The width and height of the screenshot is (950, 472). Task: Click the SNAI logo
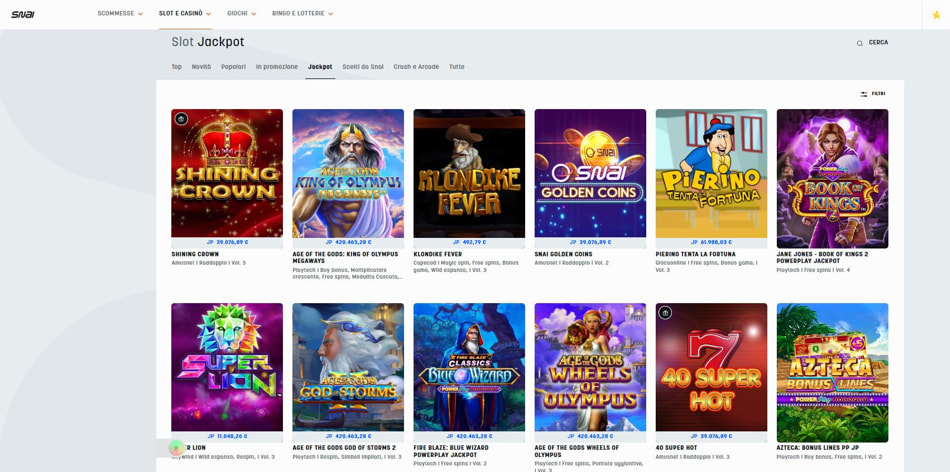pyautogui.click(x=22, y=15)
